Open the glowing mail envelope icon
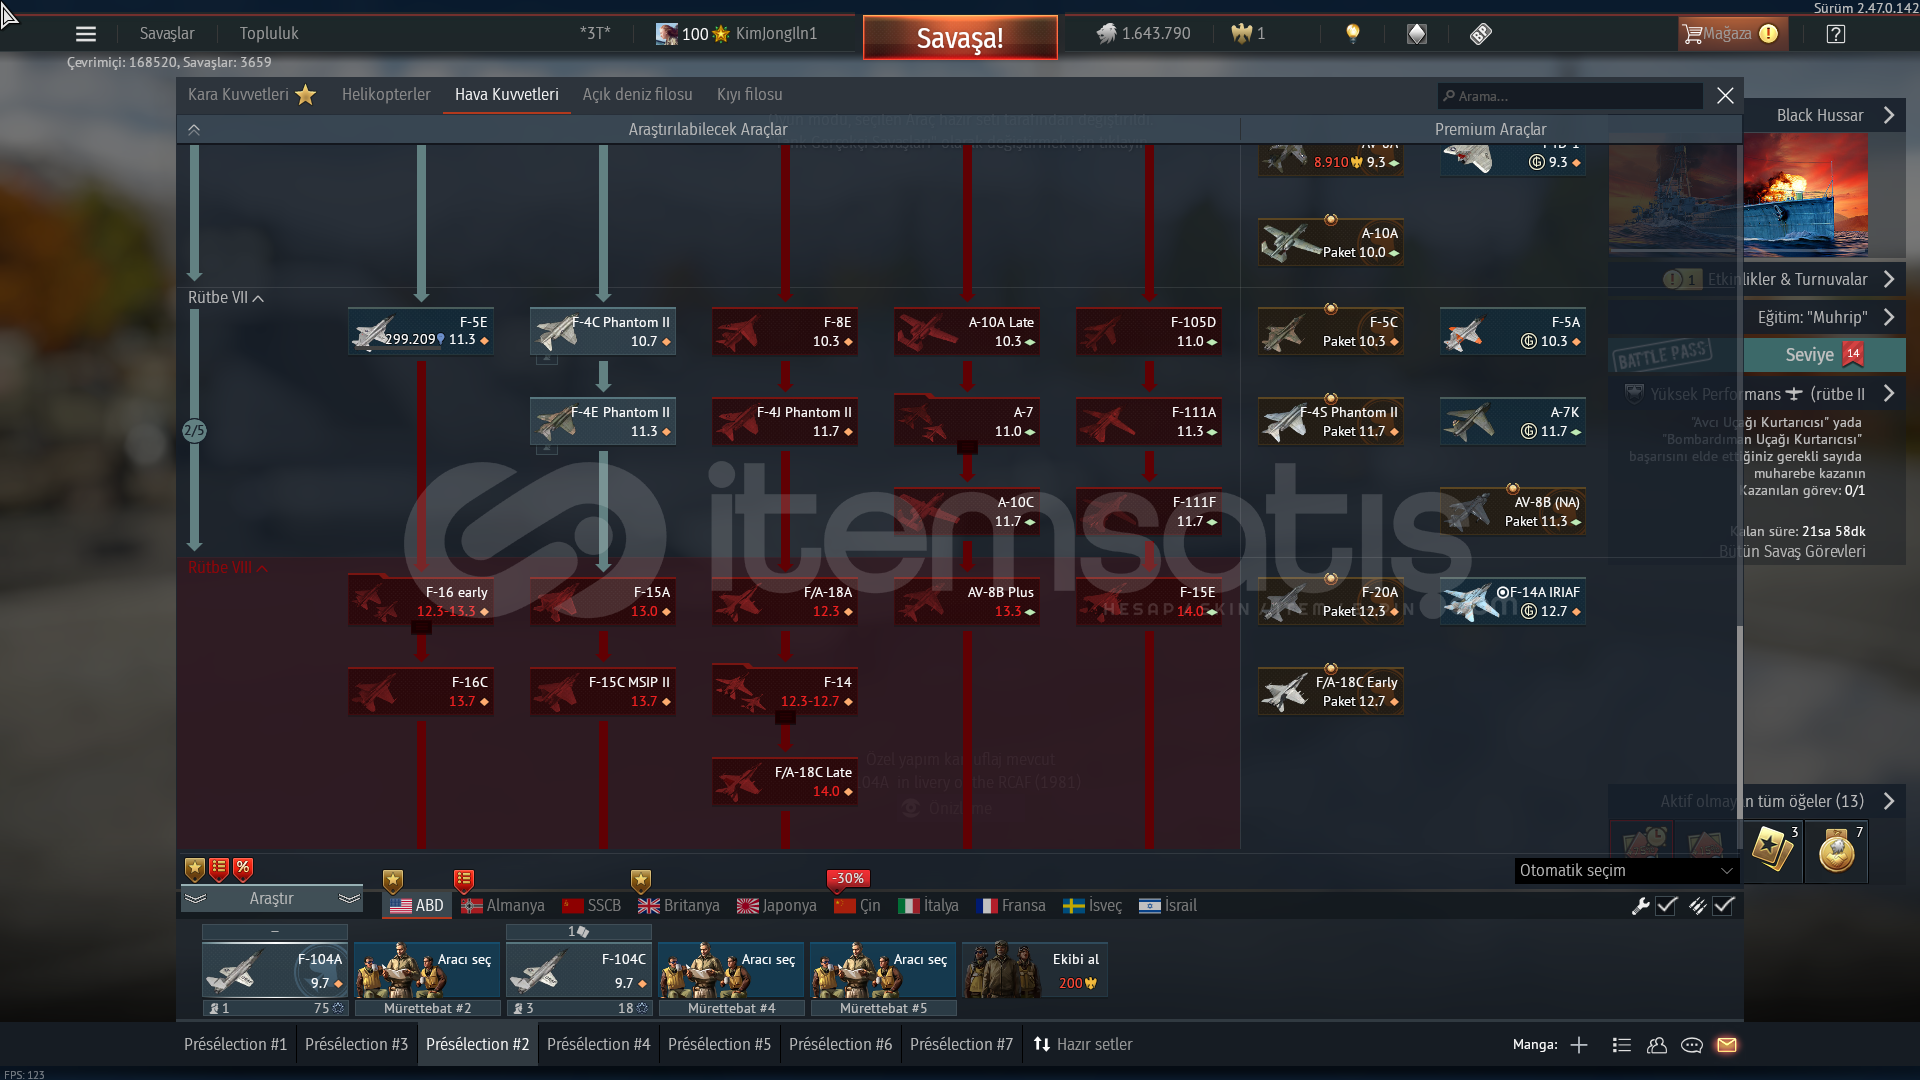This screenshot has height=1080, width=1920. pyautogui.click(x=1727, y=1045)
